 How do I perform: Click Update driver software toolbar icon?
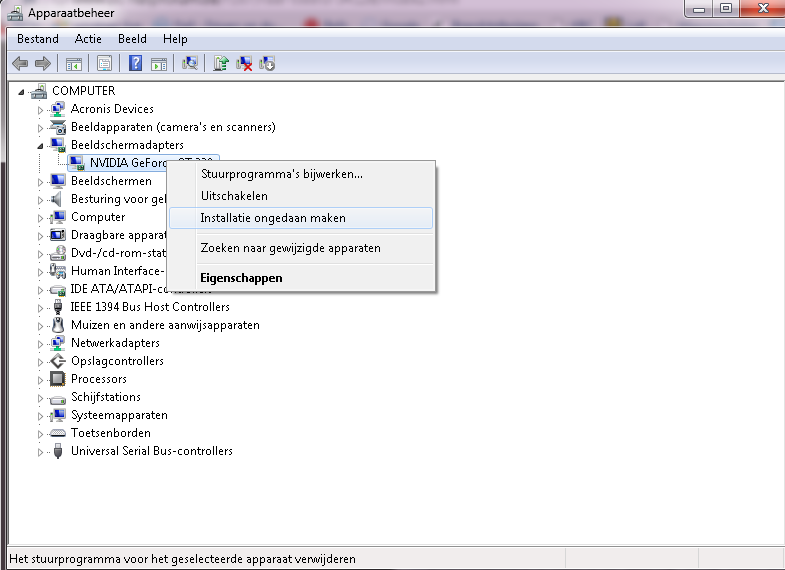click(221, 63)
